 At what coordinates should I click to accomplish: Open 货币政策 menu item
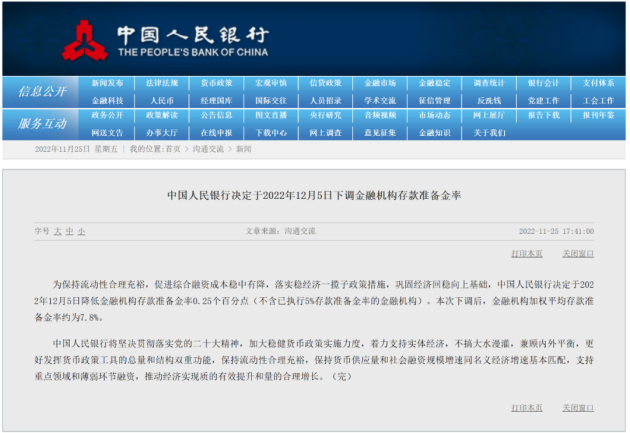click(216, 83)
